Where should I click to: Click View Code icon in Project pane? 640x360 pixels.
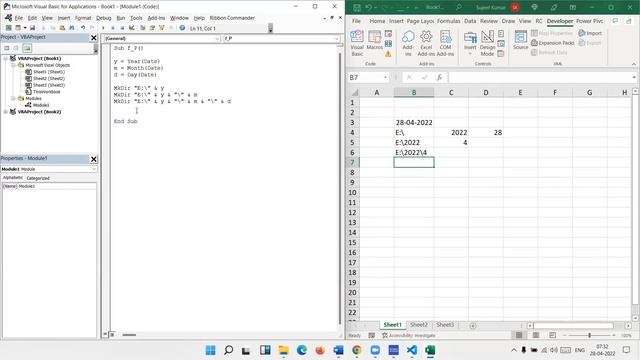point(7,48)
